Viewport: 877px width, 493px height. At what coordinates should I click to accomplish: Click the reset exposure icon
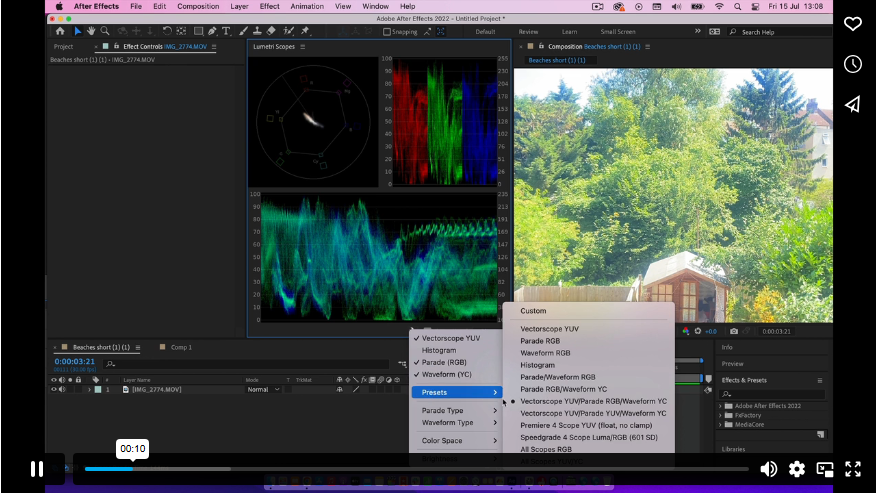[x=697, y=331]
